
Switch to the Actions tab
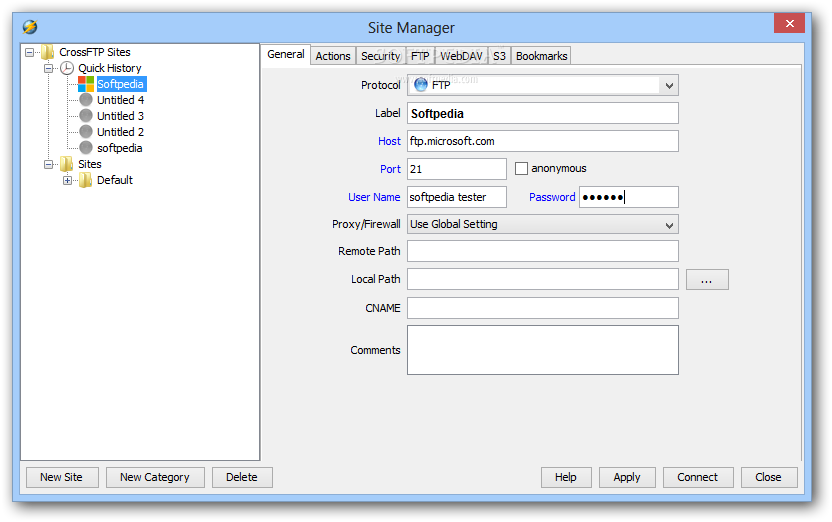point(333,56)
